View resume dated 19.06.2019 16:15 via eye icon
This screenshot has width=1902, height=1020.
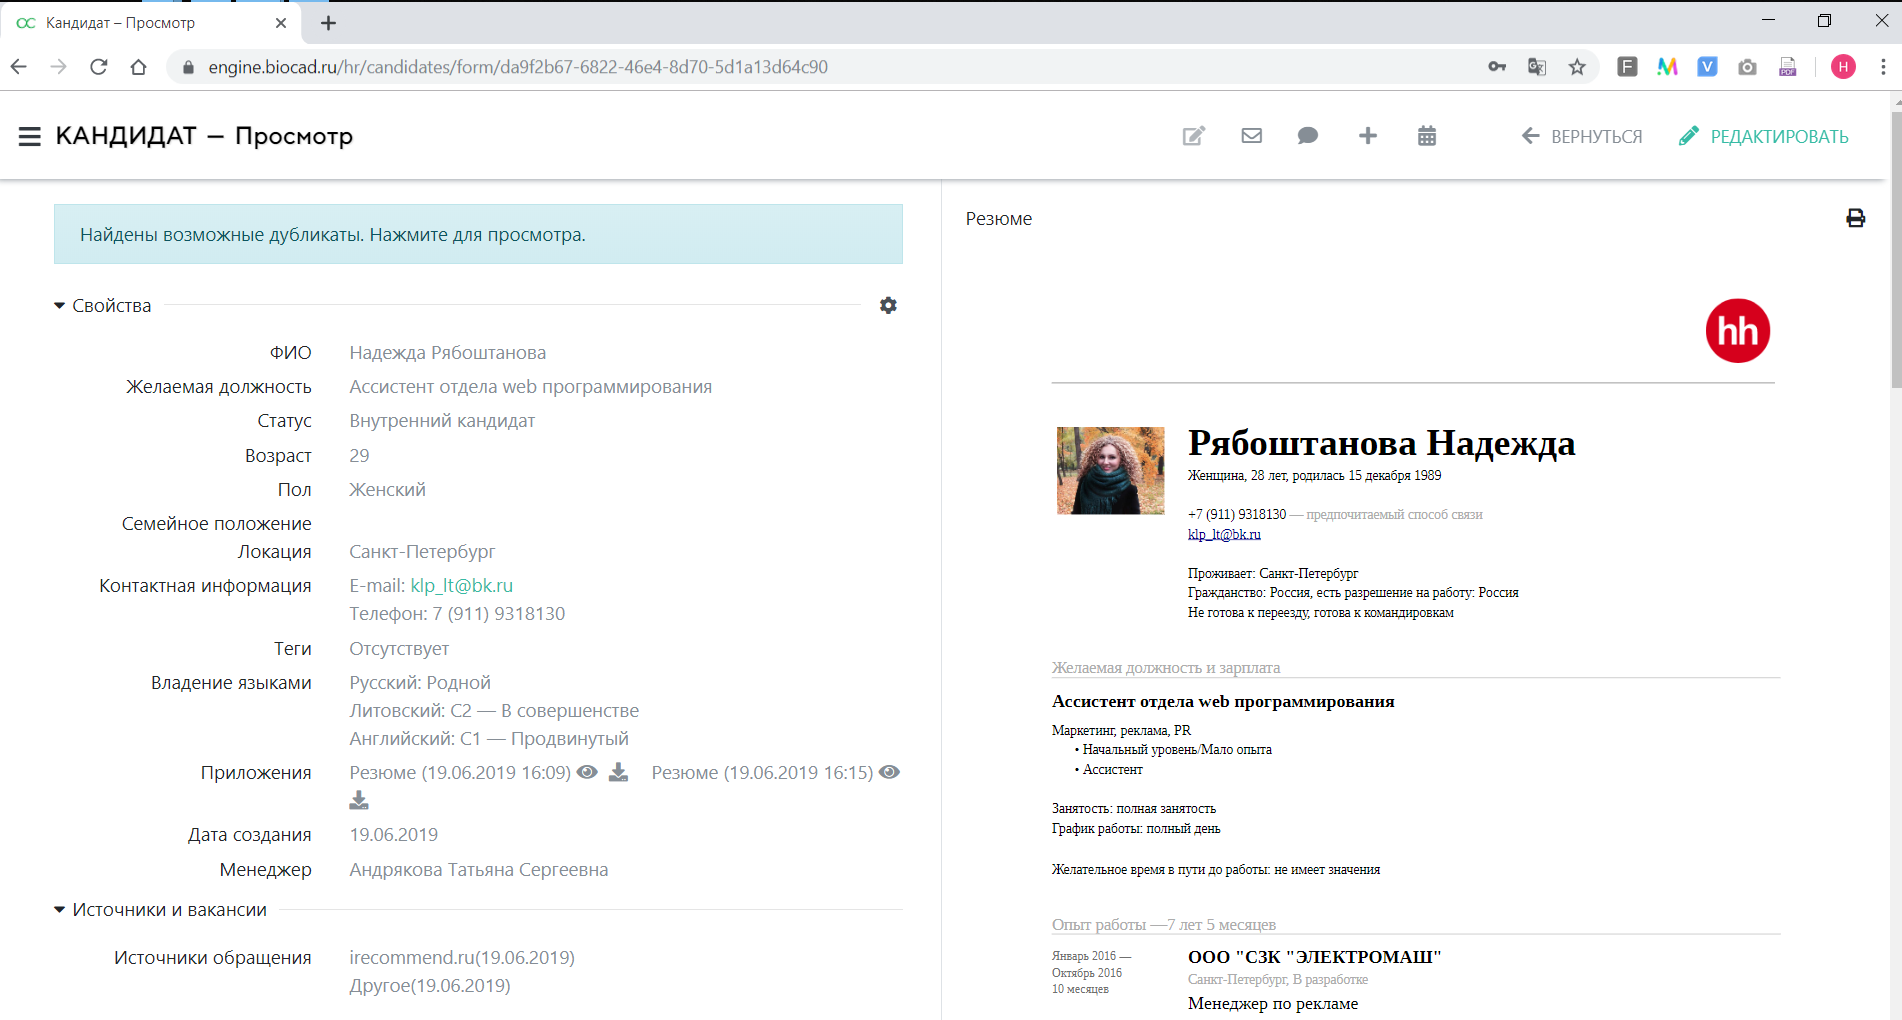889,772
